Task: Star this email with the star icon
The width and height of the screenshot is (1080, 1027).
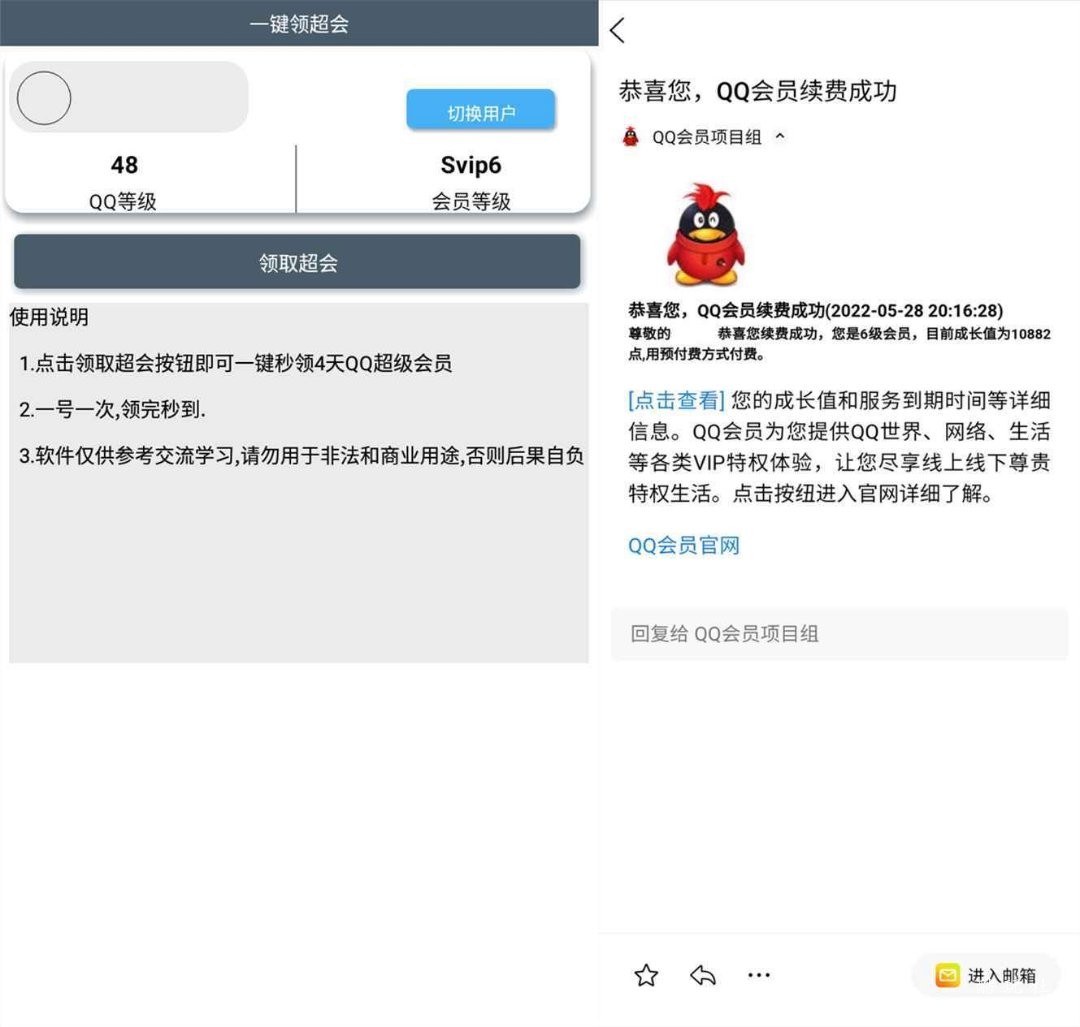Action: tap(646, 976)
